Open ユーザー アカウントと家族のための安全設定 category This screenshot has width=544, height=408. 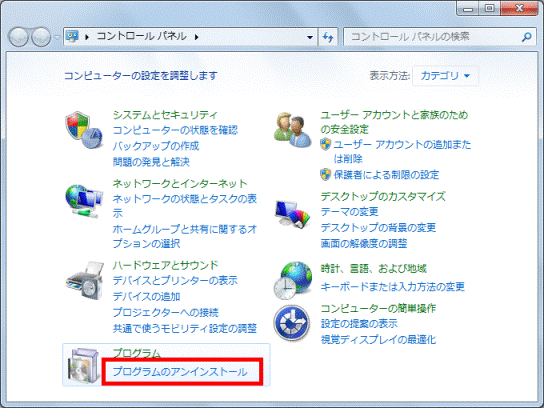tap(394, 122)
